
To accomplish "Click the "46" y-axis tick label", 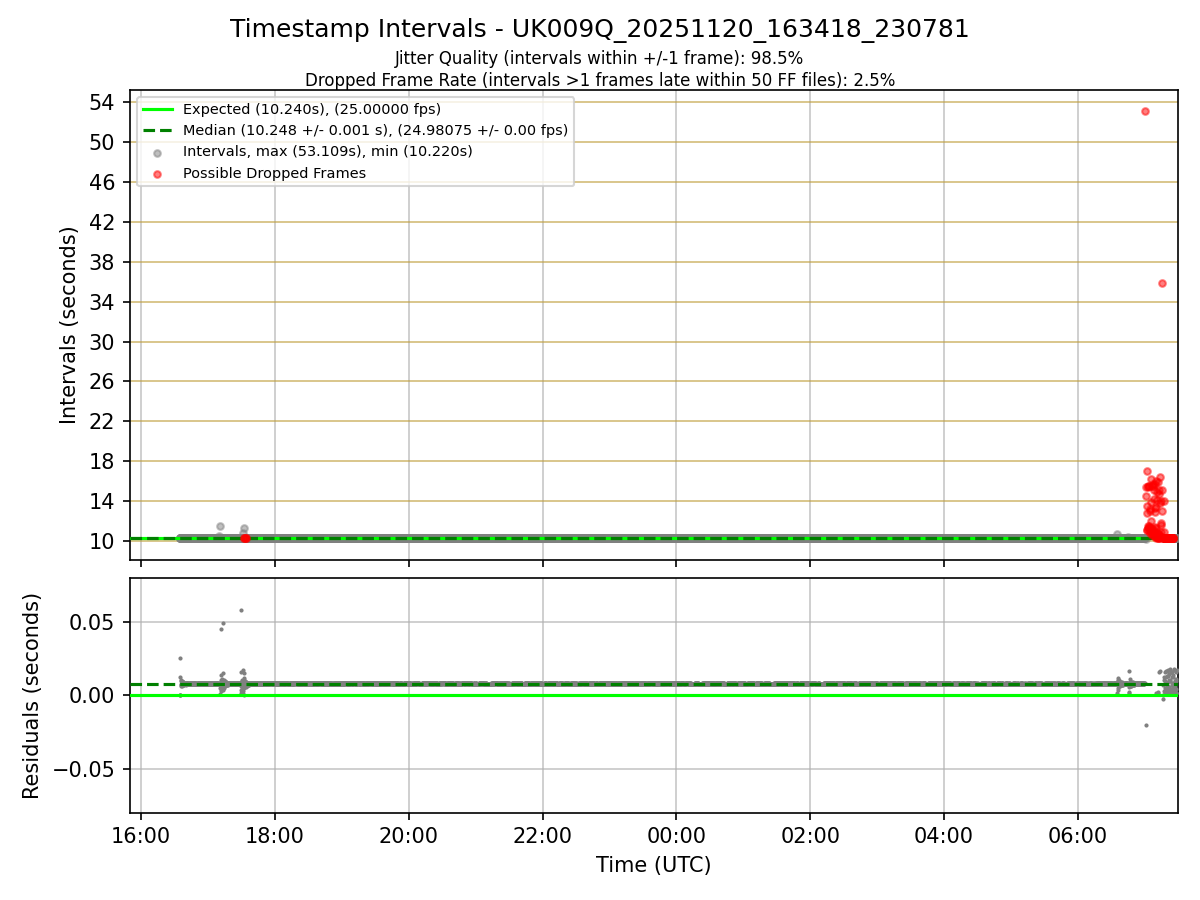I will (101, 182).
